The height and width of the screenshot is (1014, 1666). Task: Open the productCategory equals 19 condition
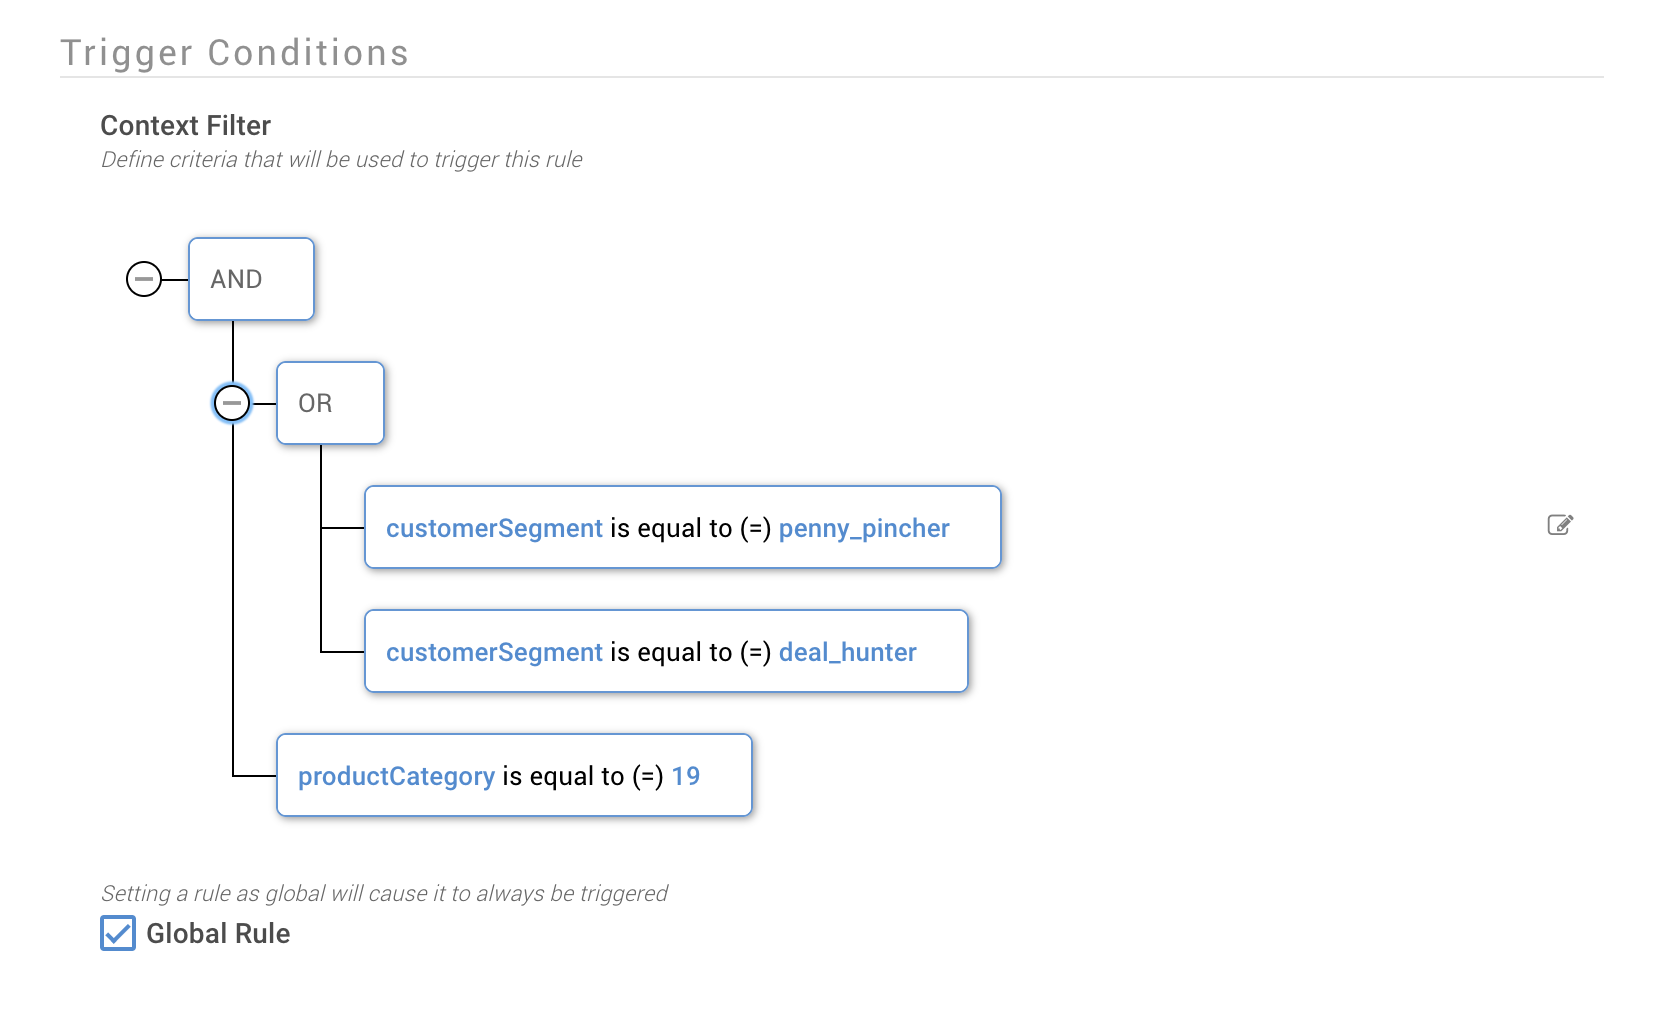[514, 775]
